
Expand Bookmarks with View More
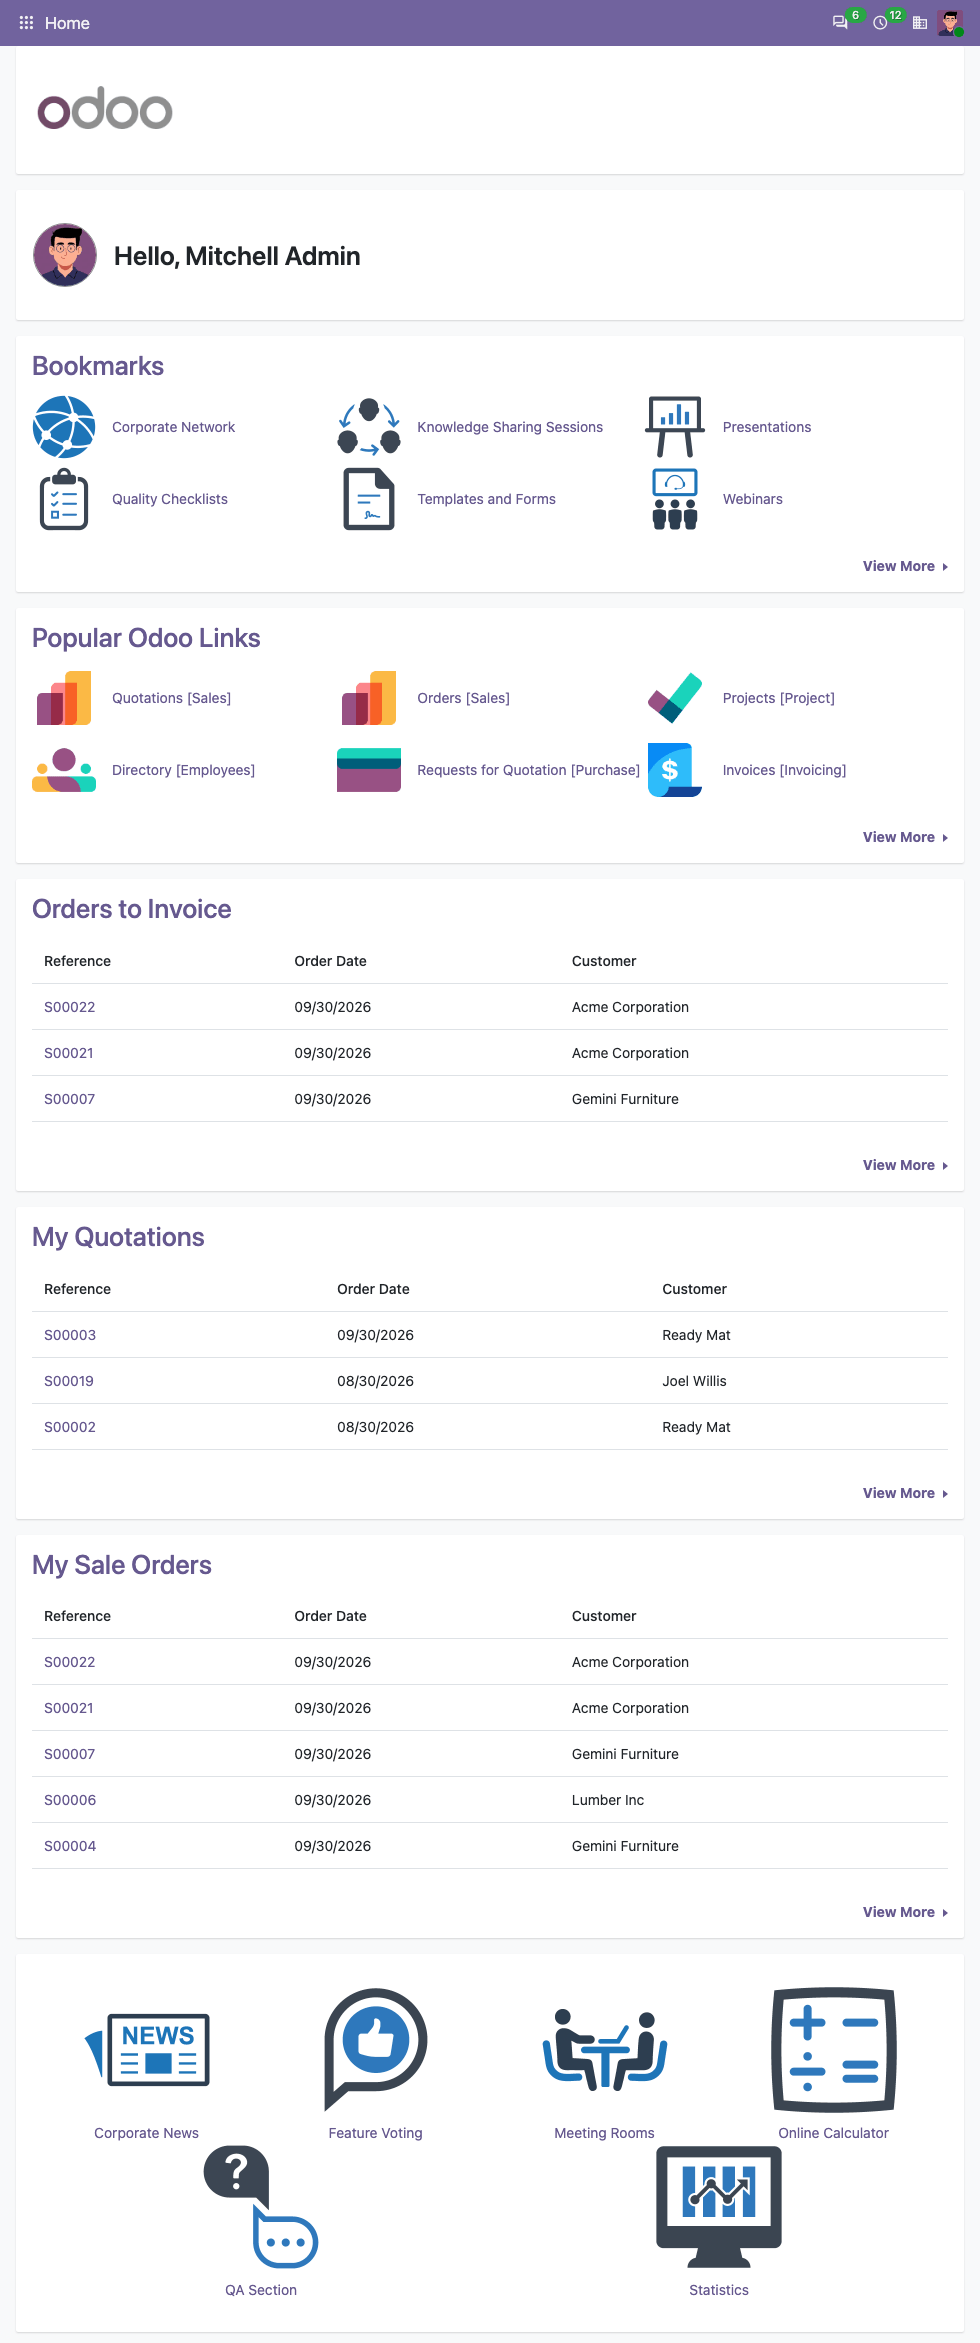pyautogui.click(x=905, y=566)
